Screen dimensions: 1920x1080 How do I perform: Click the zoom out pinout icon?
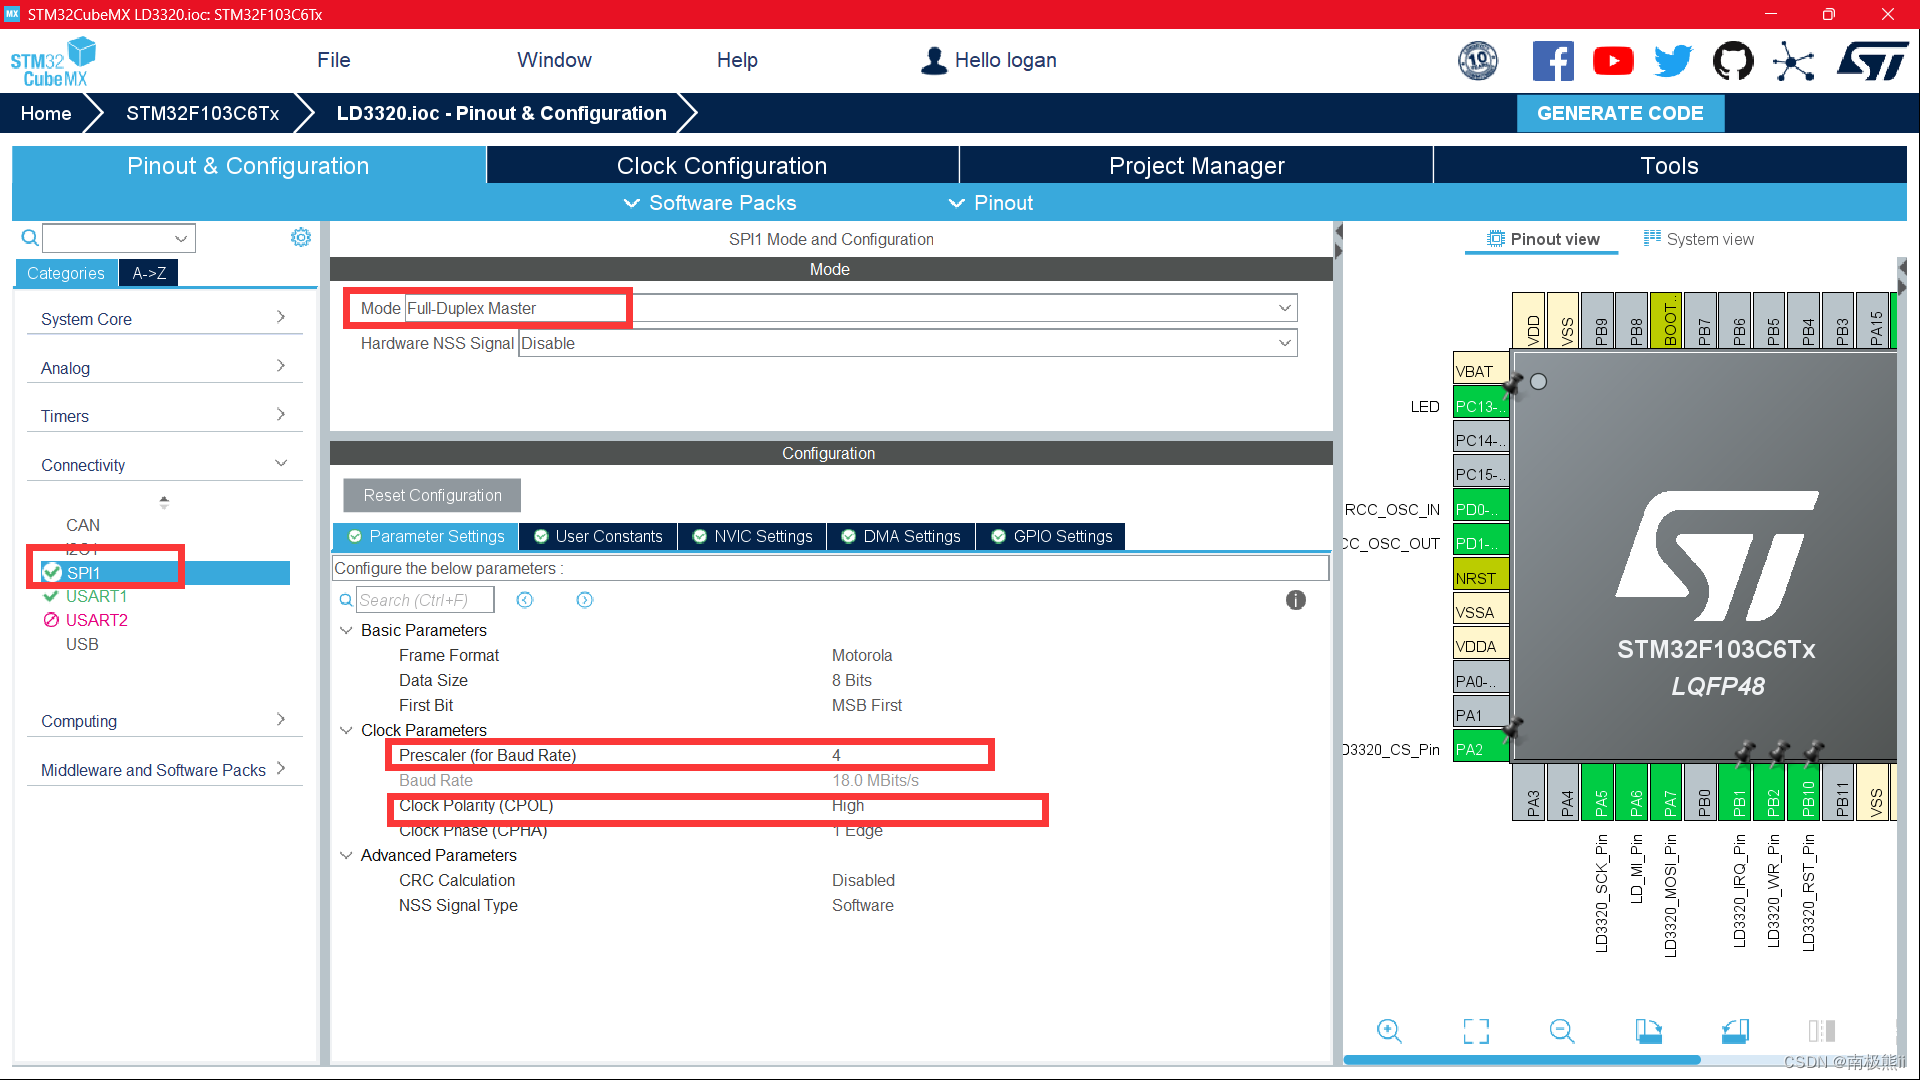[x=1562, y=1031]
